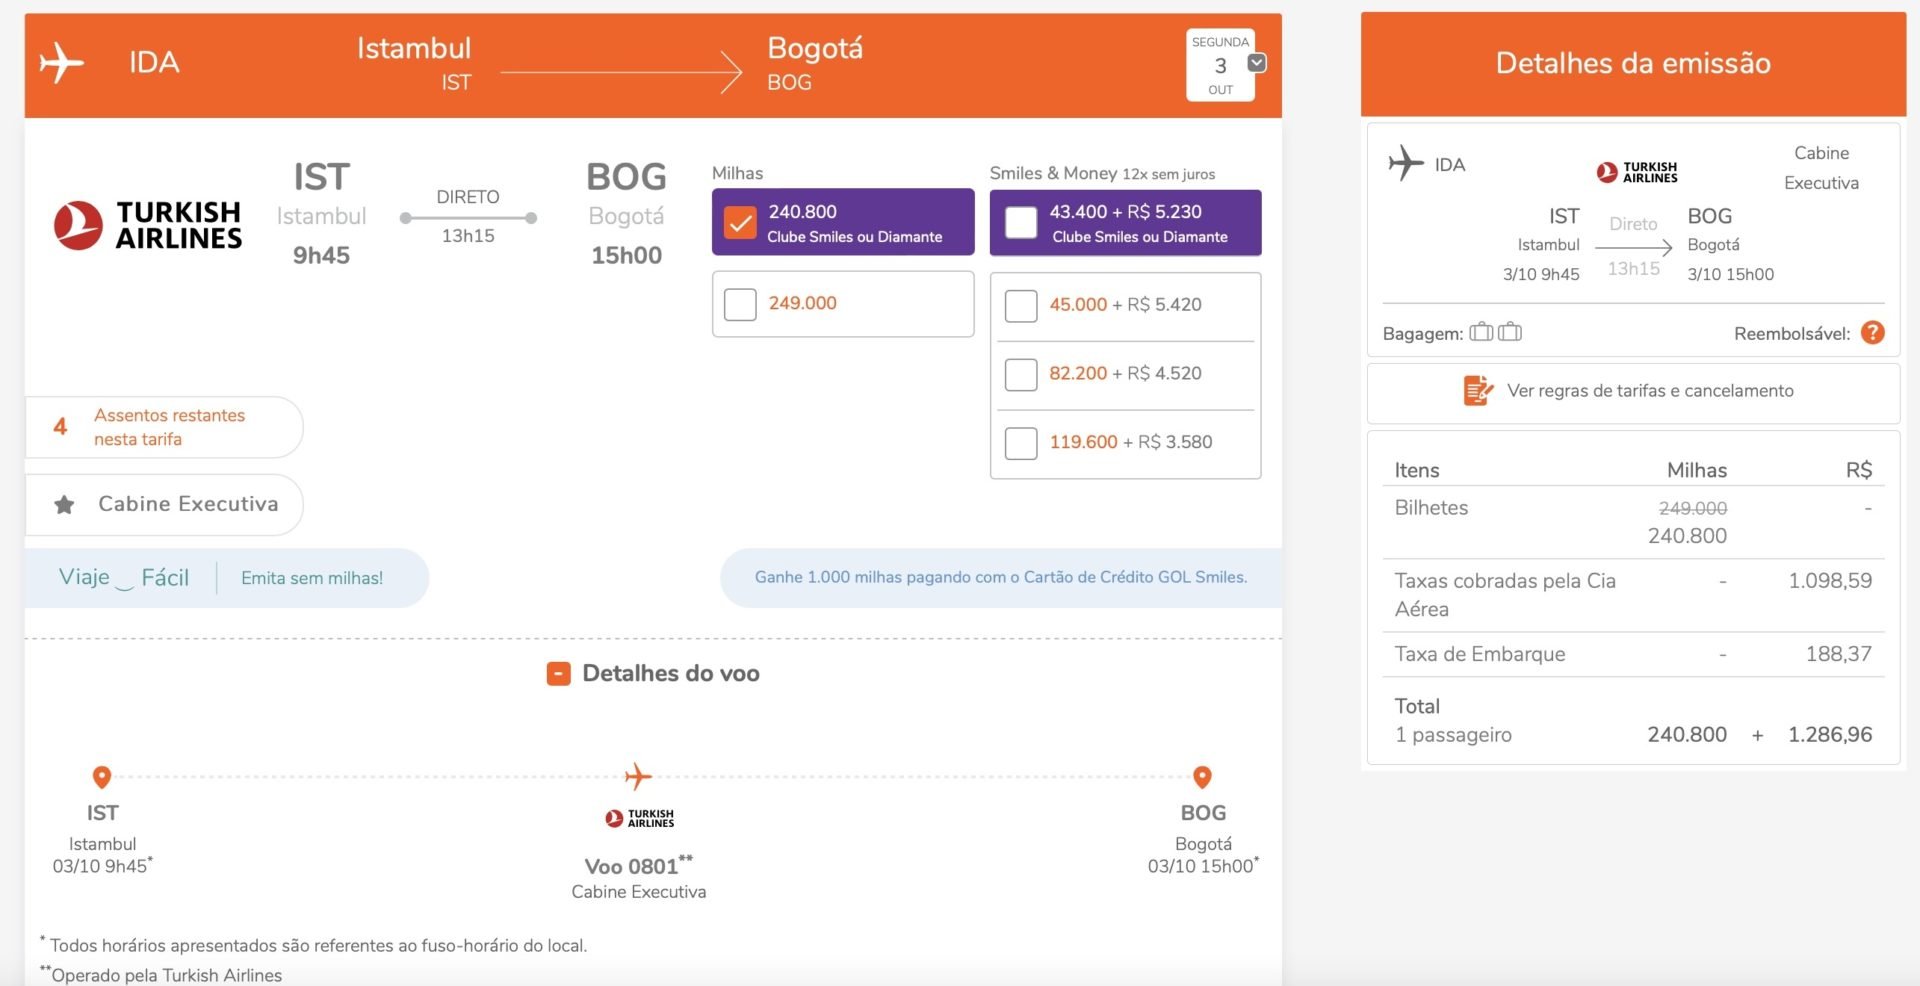The width and height of the screenshot is (1920, 986).
Task: Select the 249.000 miles checkbox
Action: [x=740, y=304]
